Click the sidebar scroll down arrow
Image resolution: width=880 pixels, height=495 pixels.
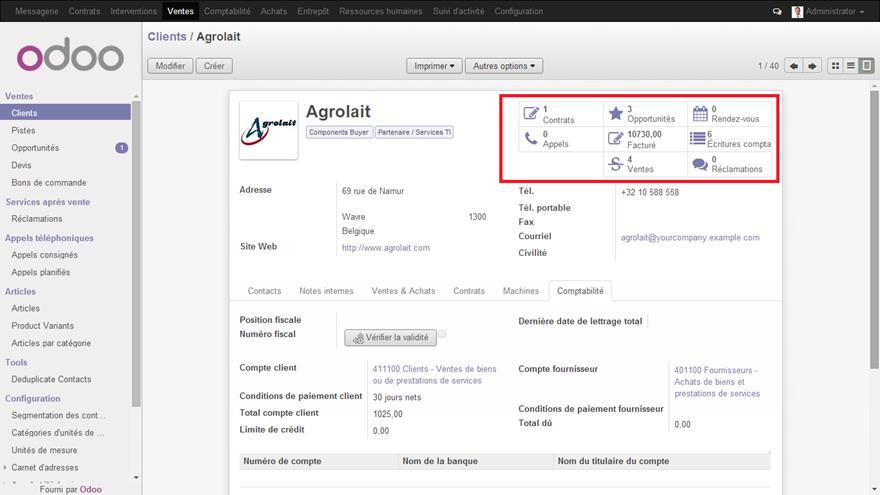[x=136, y=478]
